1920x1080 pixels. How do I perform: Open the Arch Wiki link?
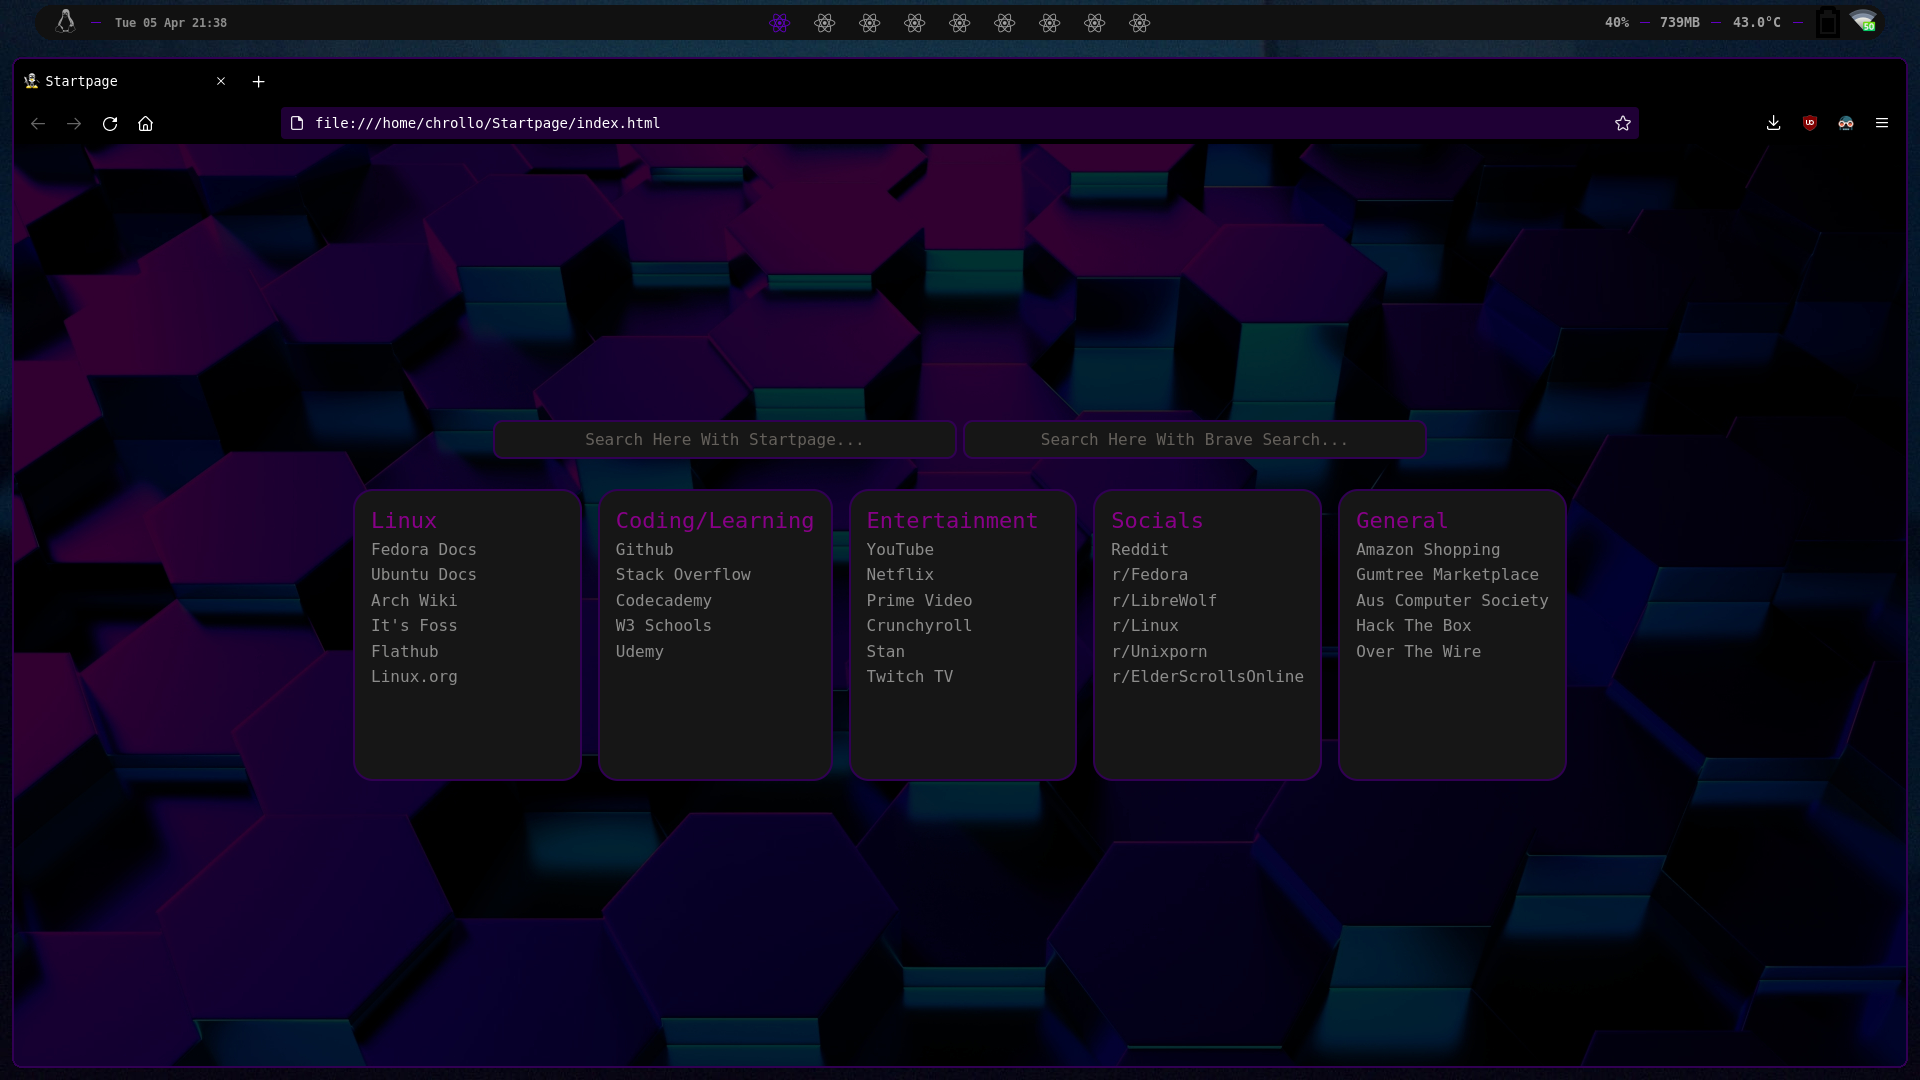(x=414, y=601)
